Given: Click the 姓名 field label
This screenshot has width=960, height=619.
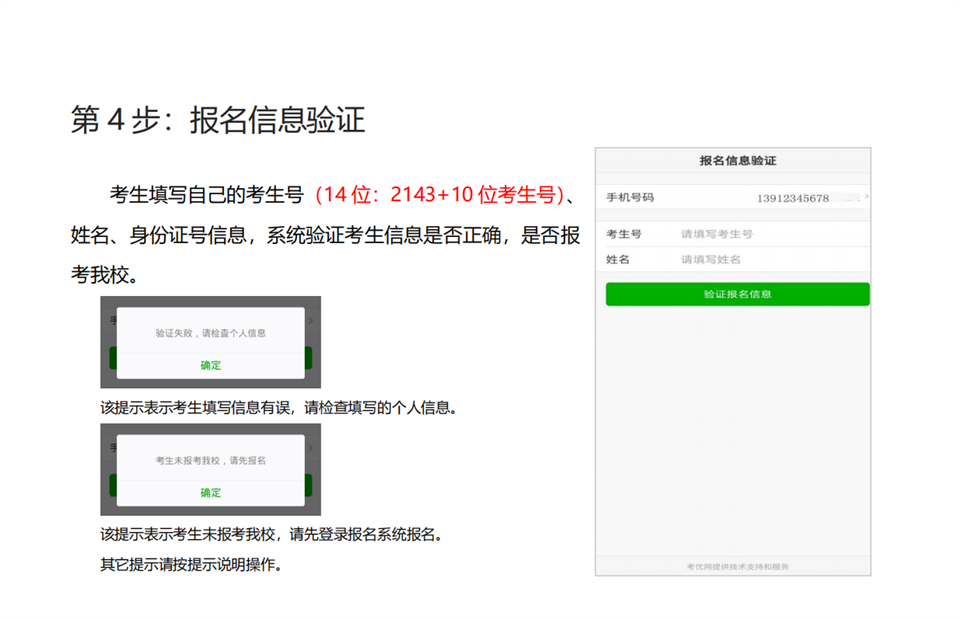Looking at the screenshot, I should click(x=618, y=260).
